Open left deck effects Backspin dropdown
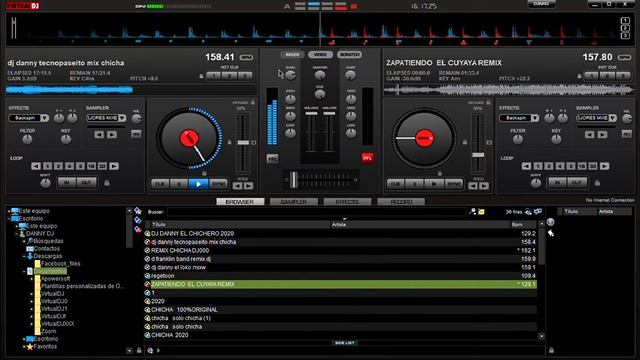 point(44,118)
